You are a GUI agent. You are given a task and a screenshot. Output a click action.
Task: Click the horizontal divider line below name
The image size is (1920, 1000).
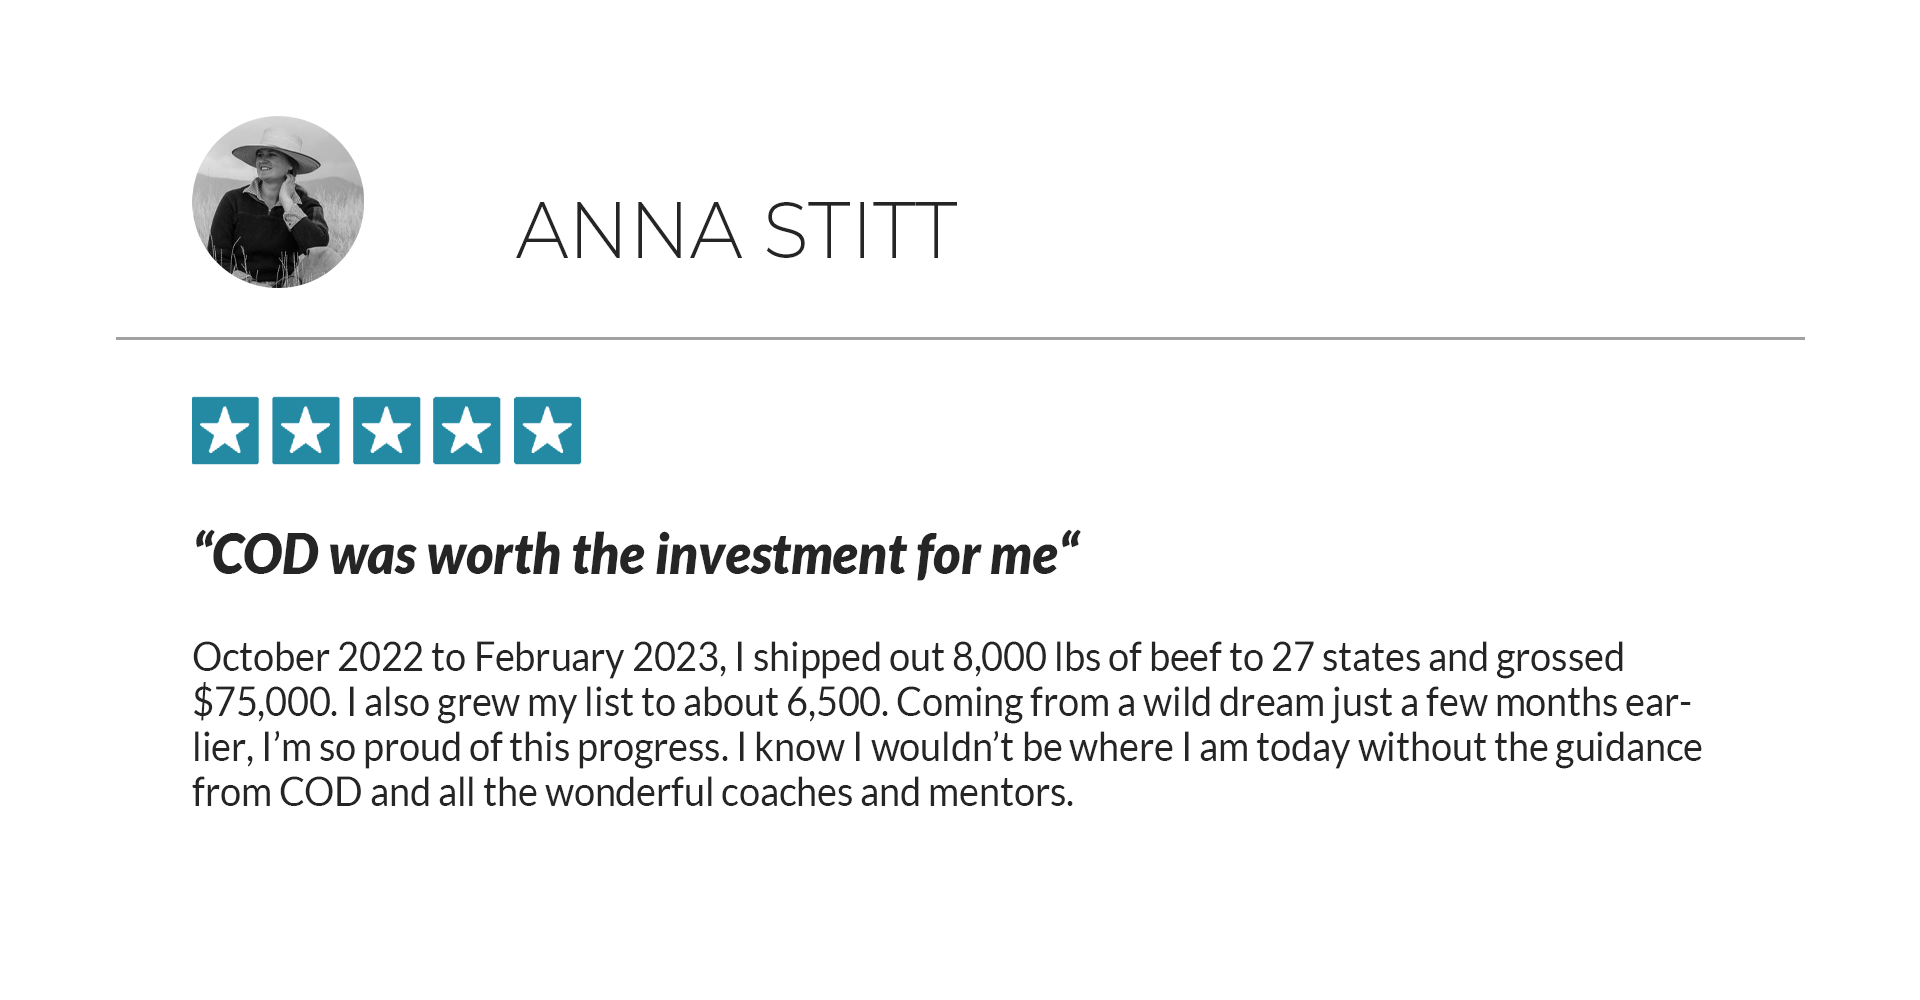(x=960, y=338)
